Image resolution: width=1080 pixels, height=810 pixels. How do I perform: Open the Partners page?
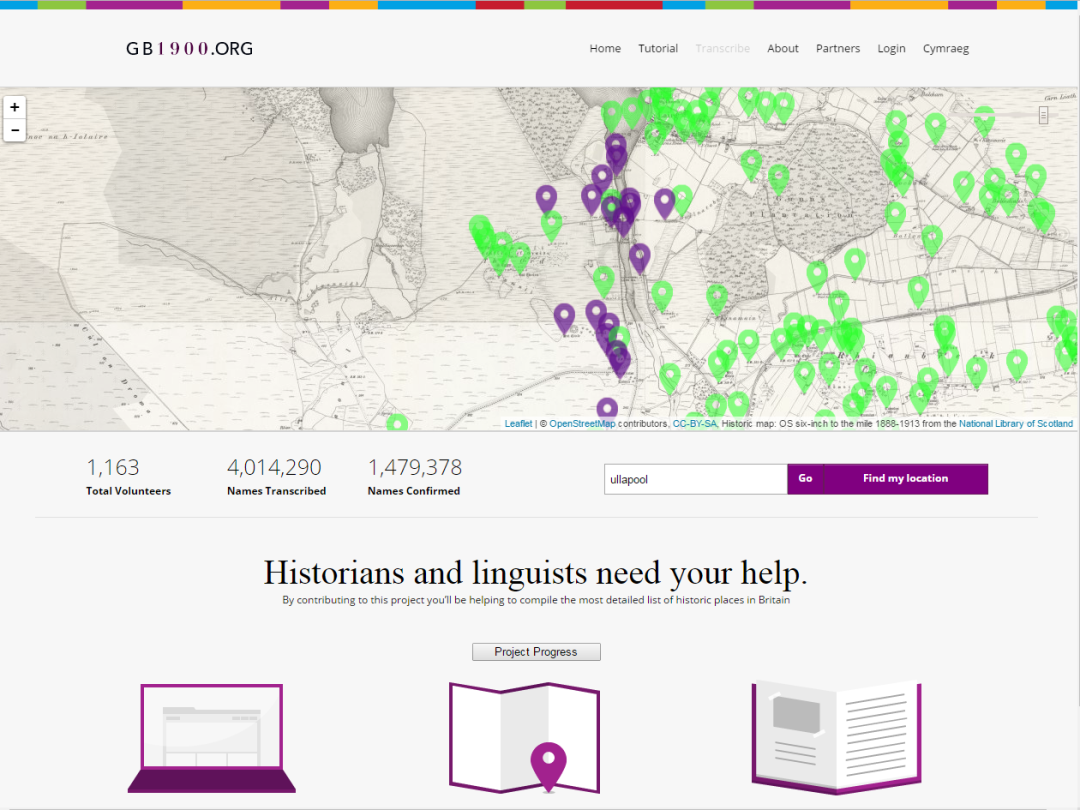coord(837,48)
